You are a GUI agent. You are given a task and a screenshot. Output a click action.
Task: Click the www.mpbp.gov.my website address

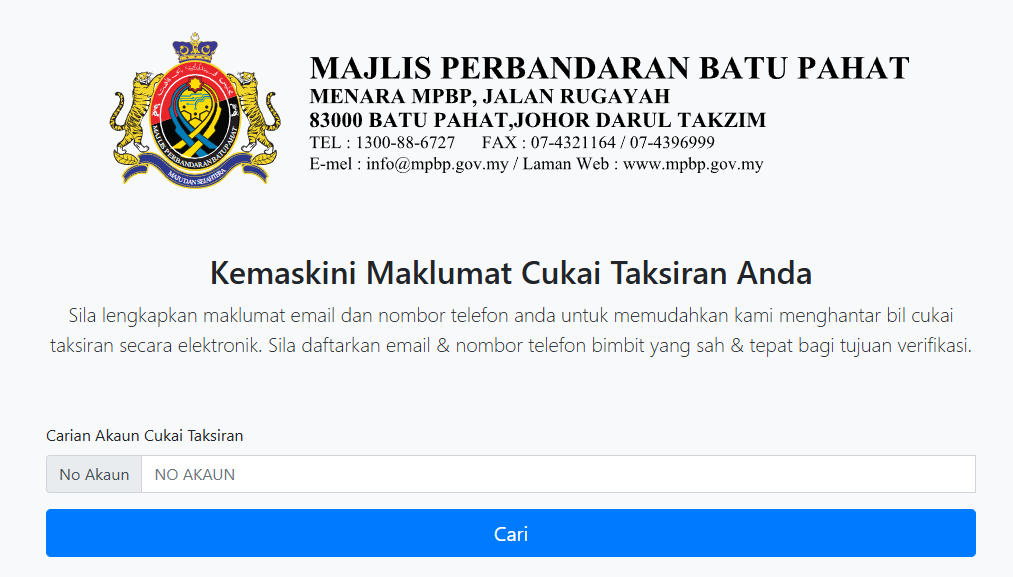coord(693,164)
